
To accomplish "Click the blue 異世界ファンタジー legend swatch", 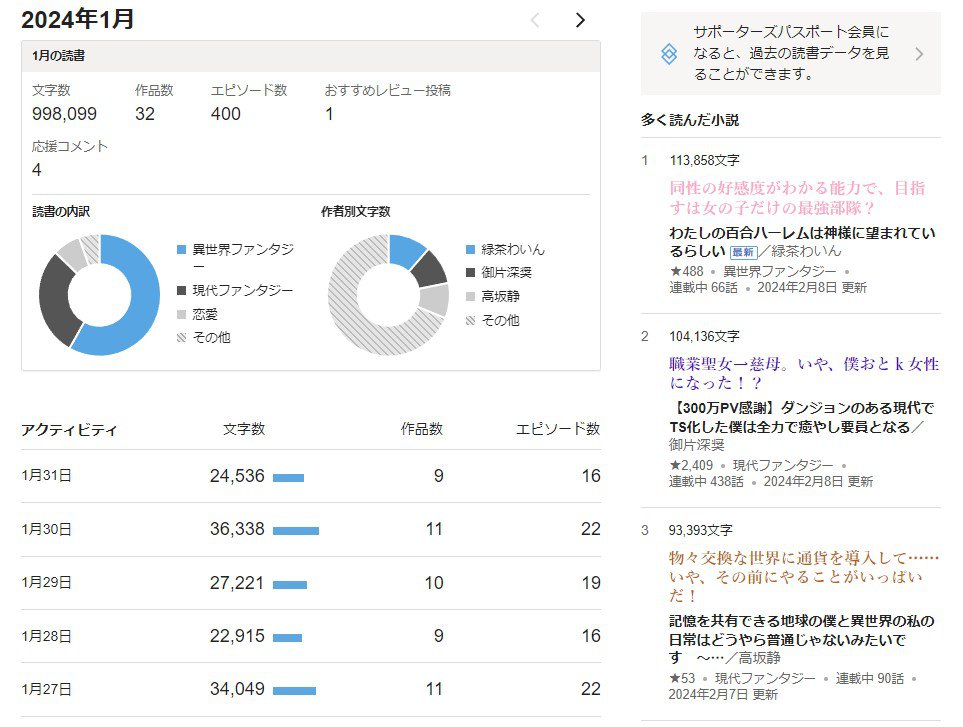I will click(181, 249).
